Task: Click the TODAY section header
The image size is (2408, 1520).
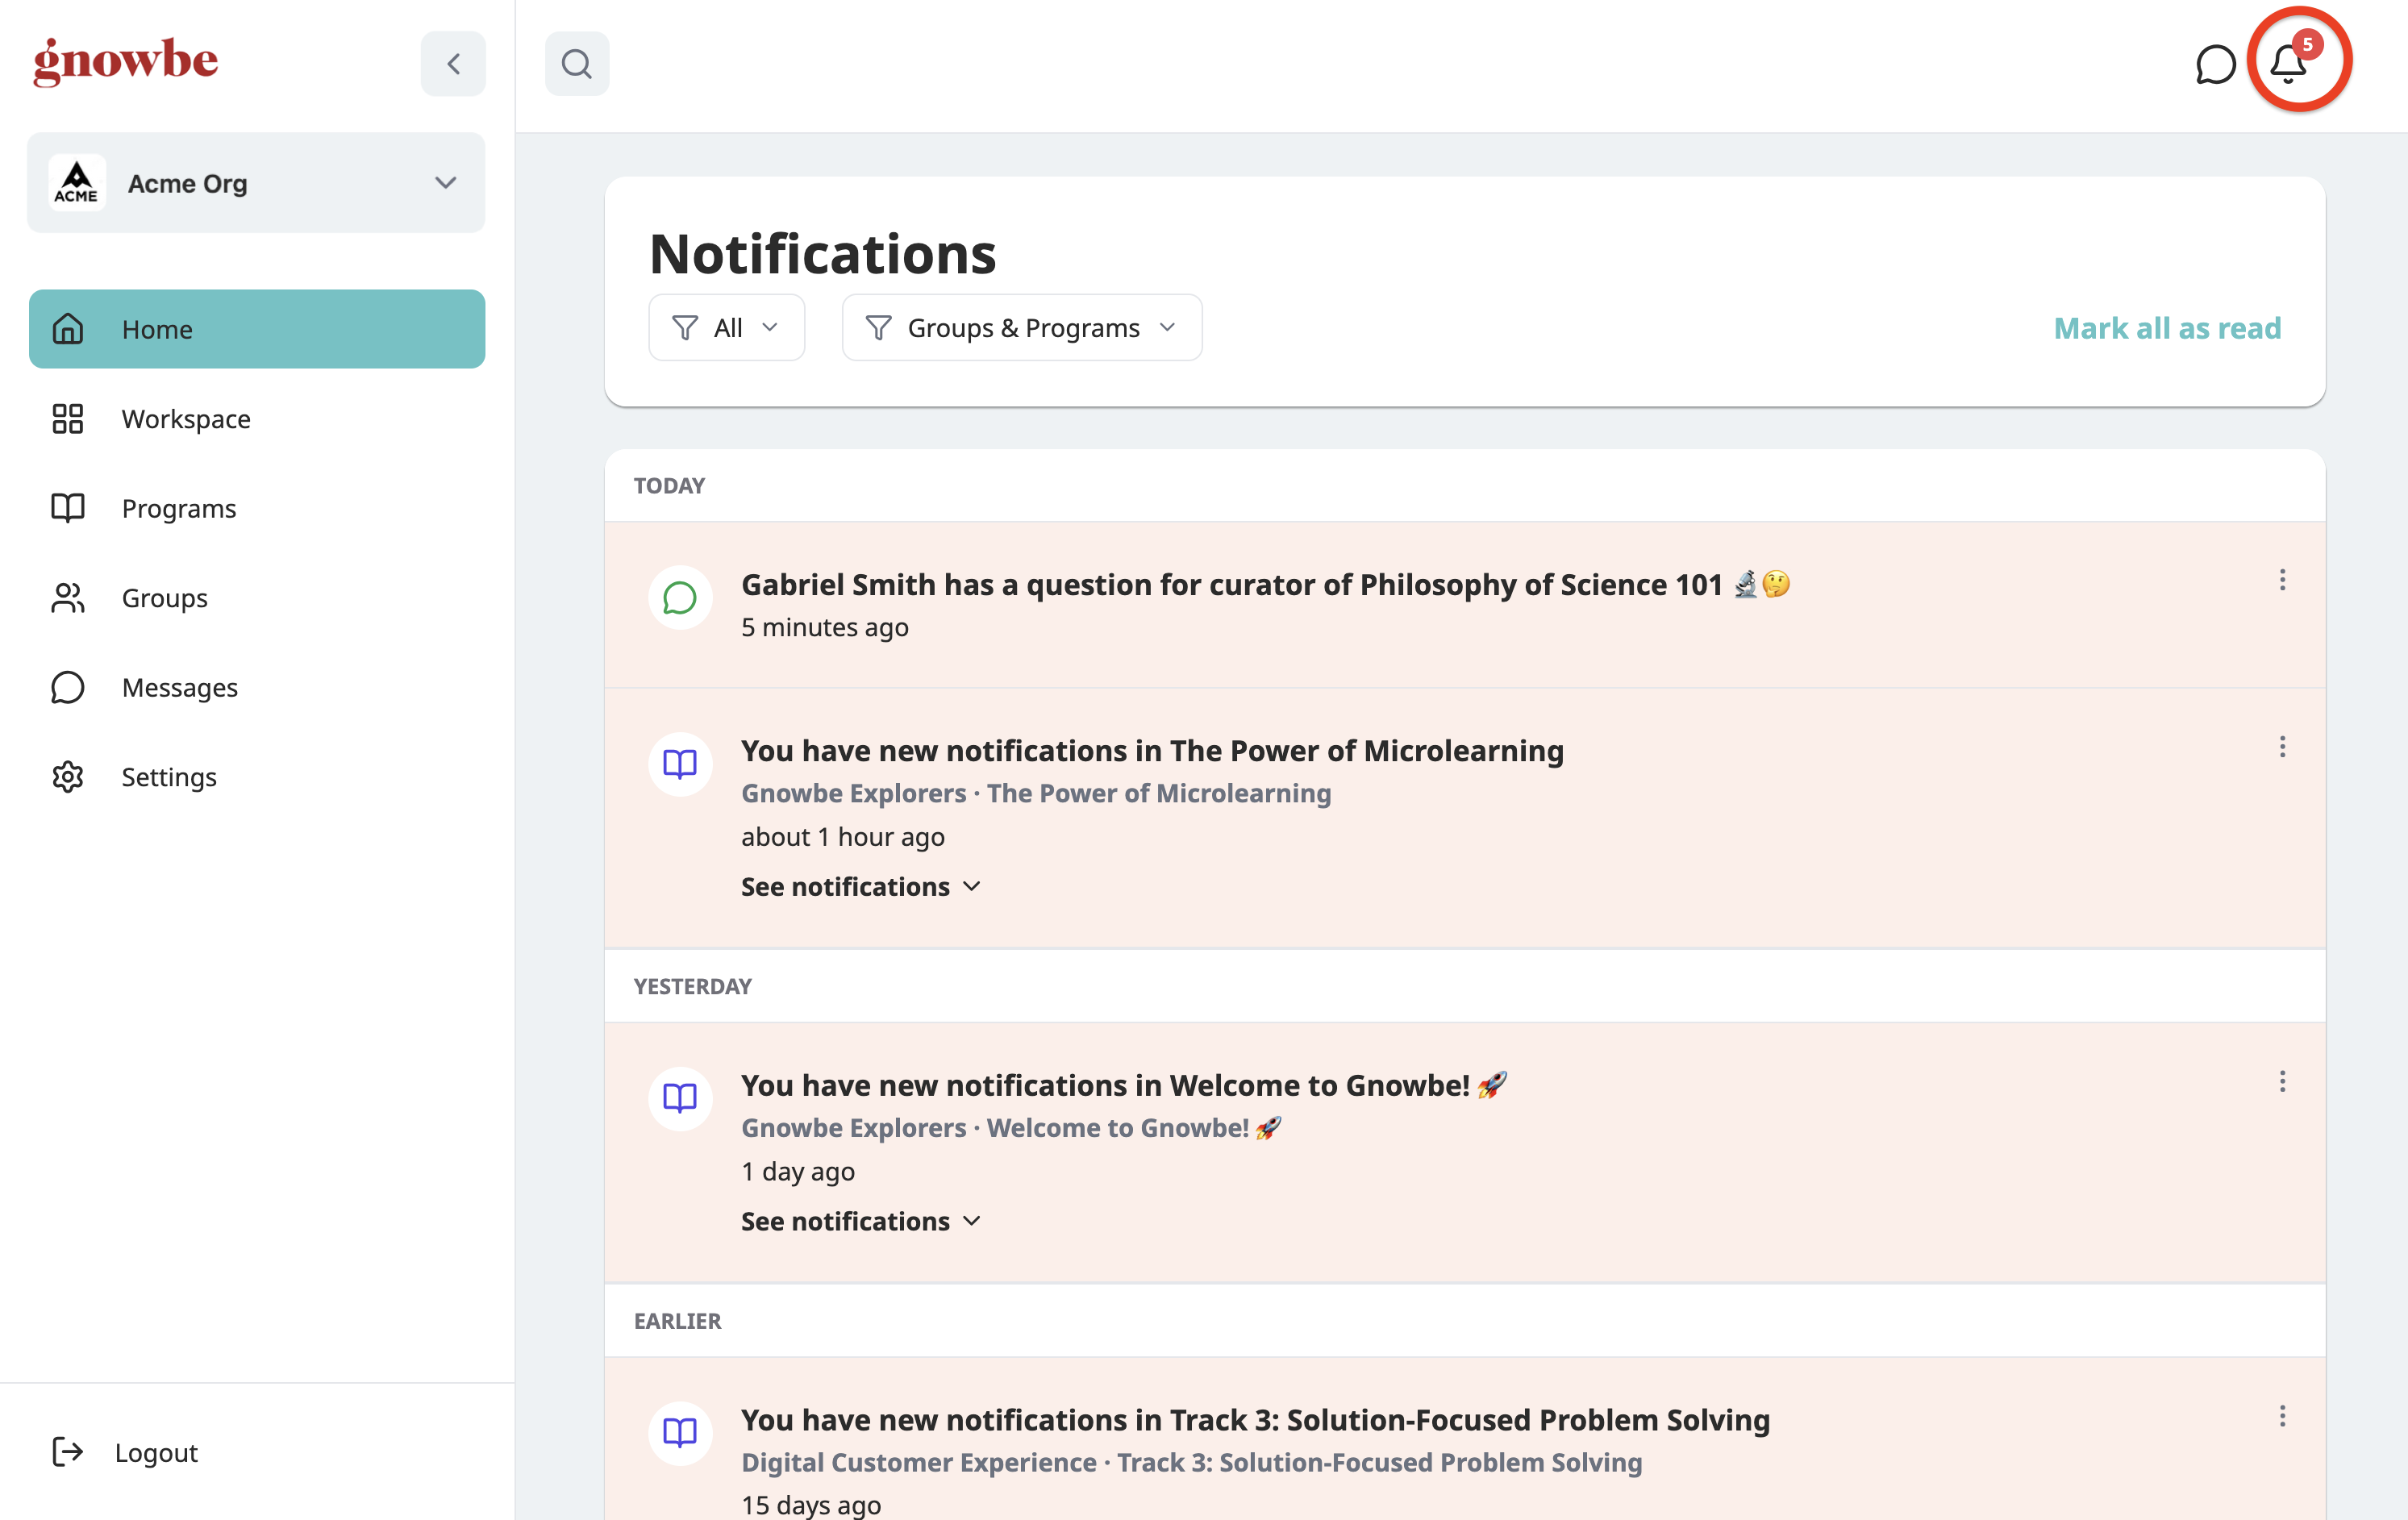Action: coord(669,486)
